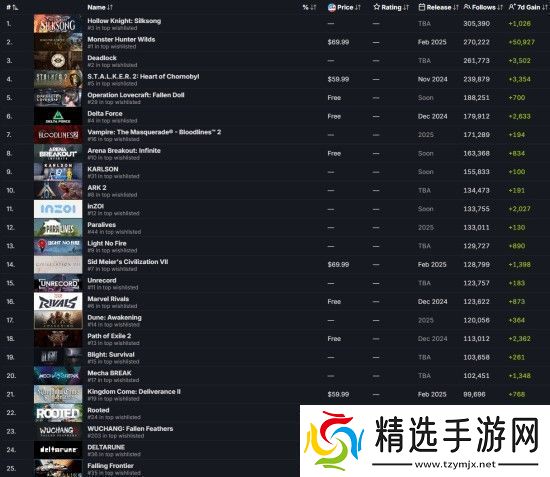Click the Civilization VII thumbnail
Image resolution: width=550 pixels, height=477 pixels.
[x=58, y=265]
